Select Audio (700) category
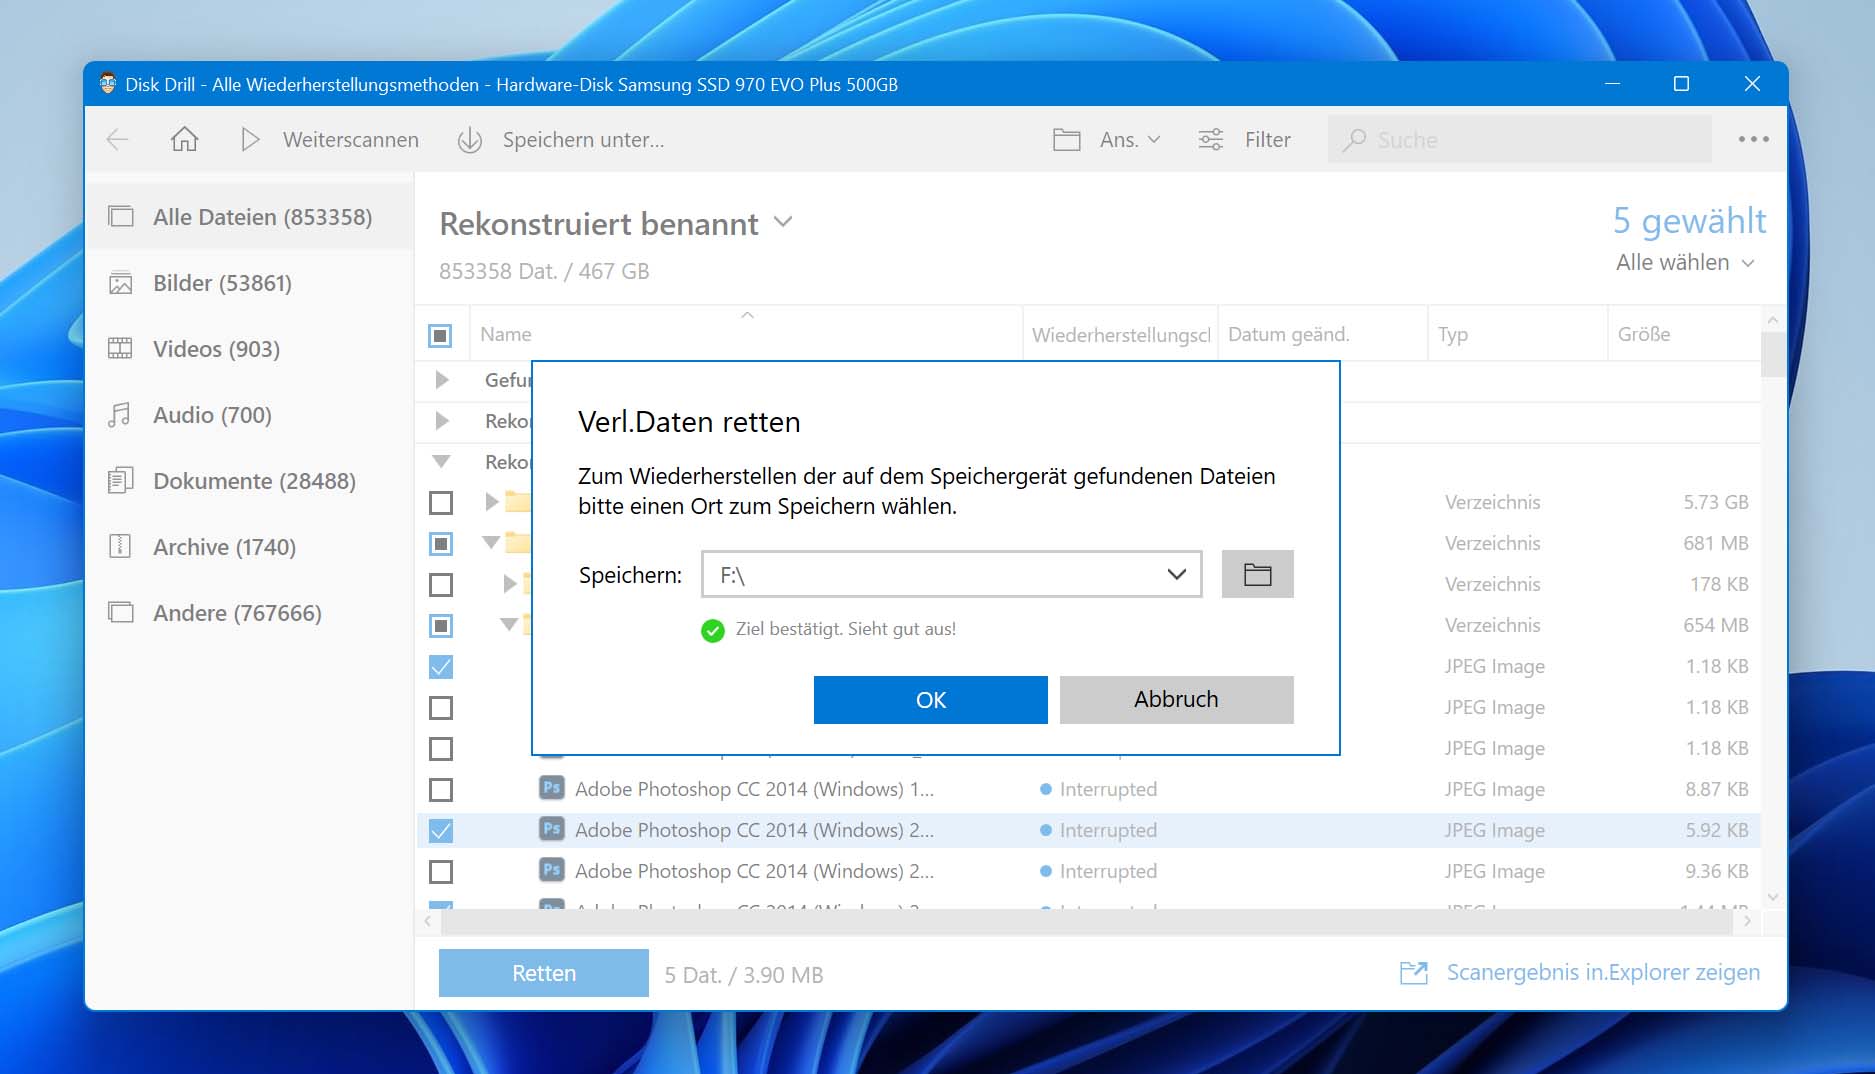 point(249,415)
